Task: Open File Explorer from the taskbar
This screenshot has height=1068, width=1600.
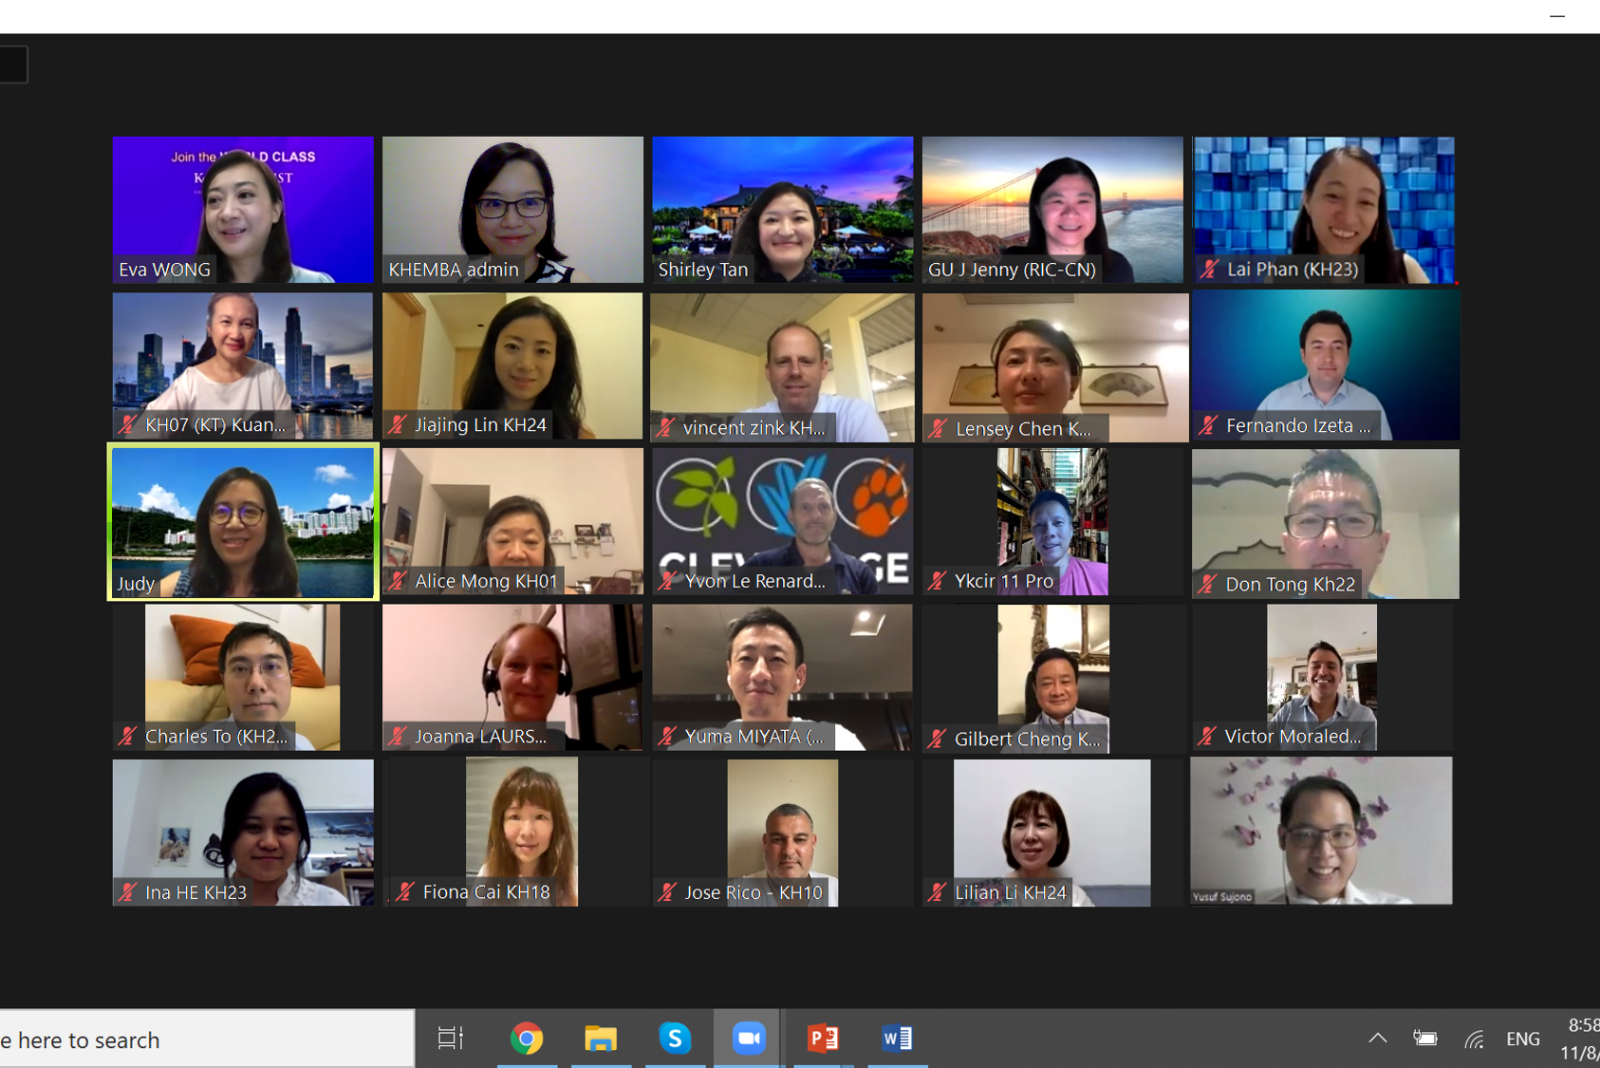Action: tap(600, 1039)
